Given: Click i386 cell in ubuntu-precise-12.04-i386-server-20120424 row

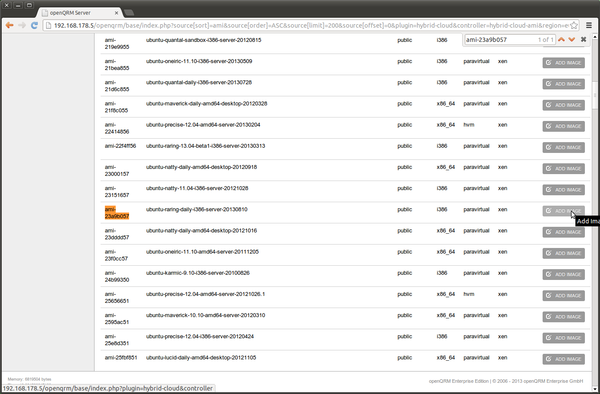Looking at the screenshot, I should click(442, 336).
